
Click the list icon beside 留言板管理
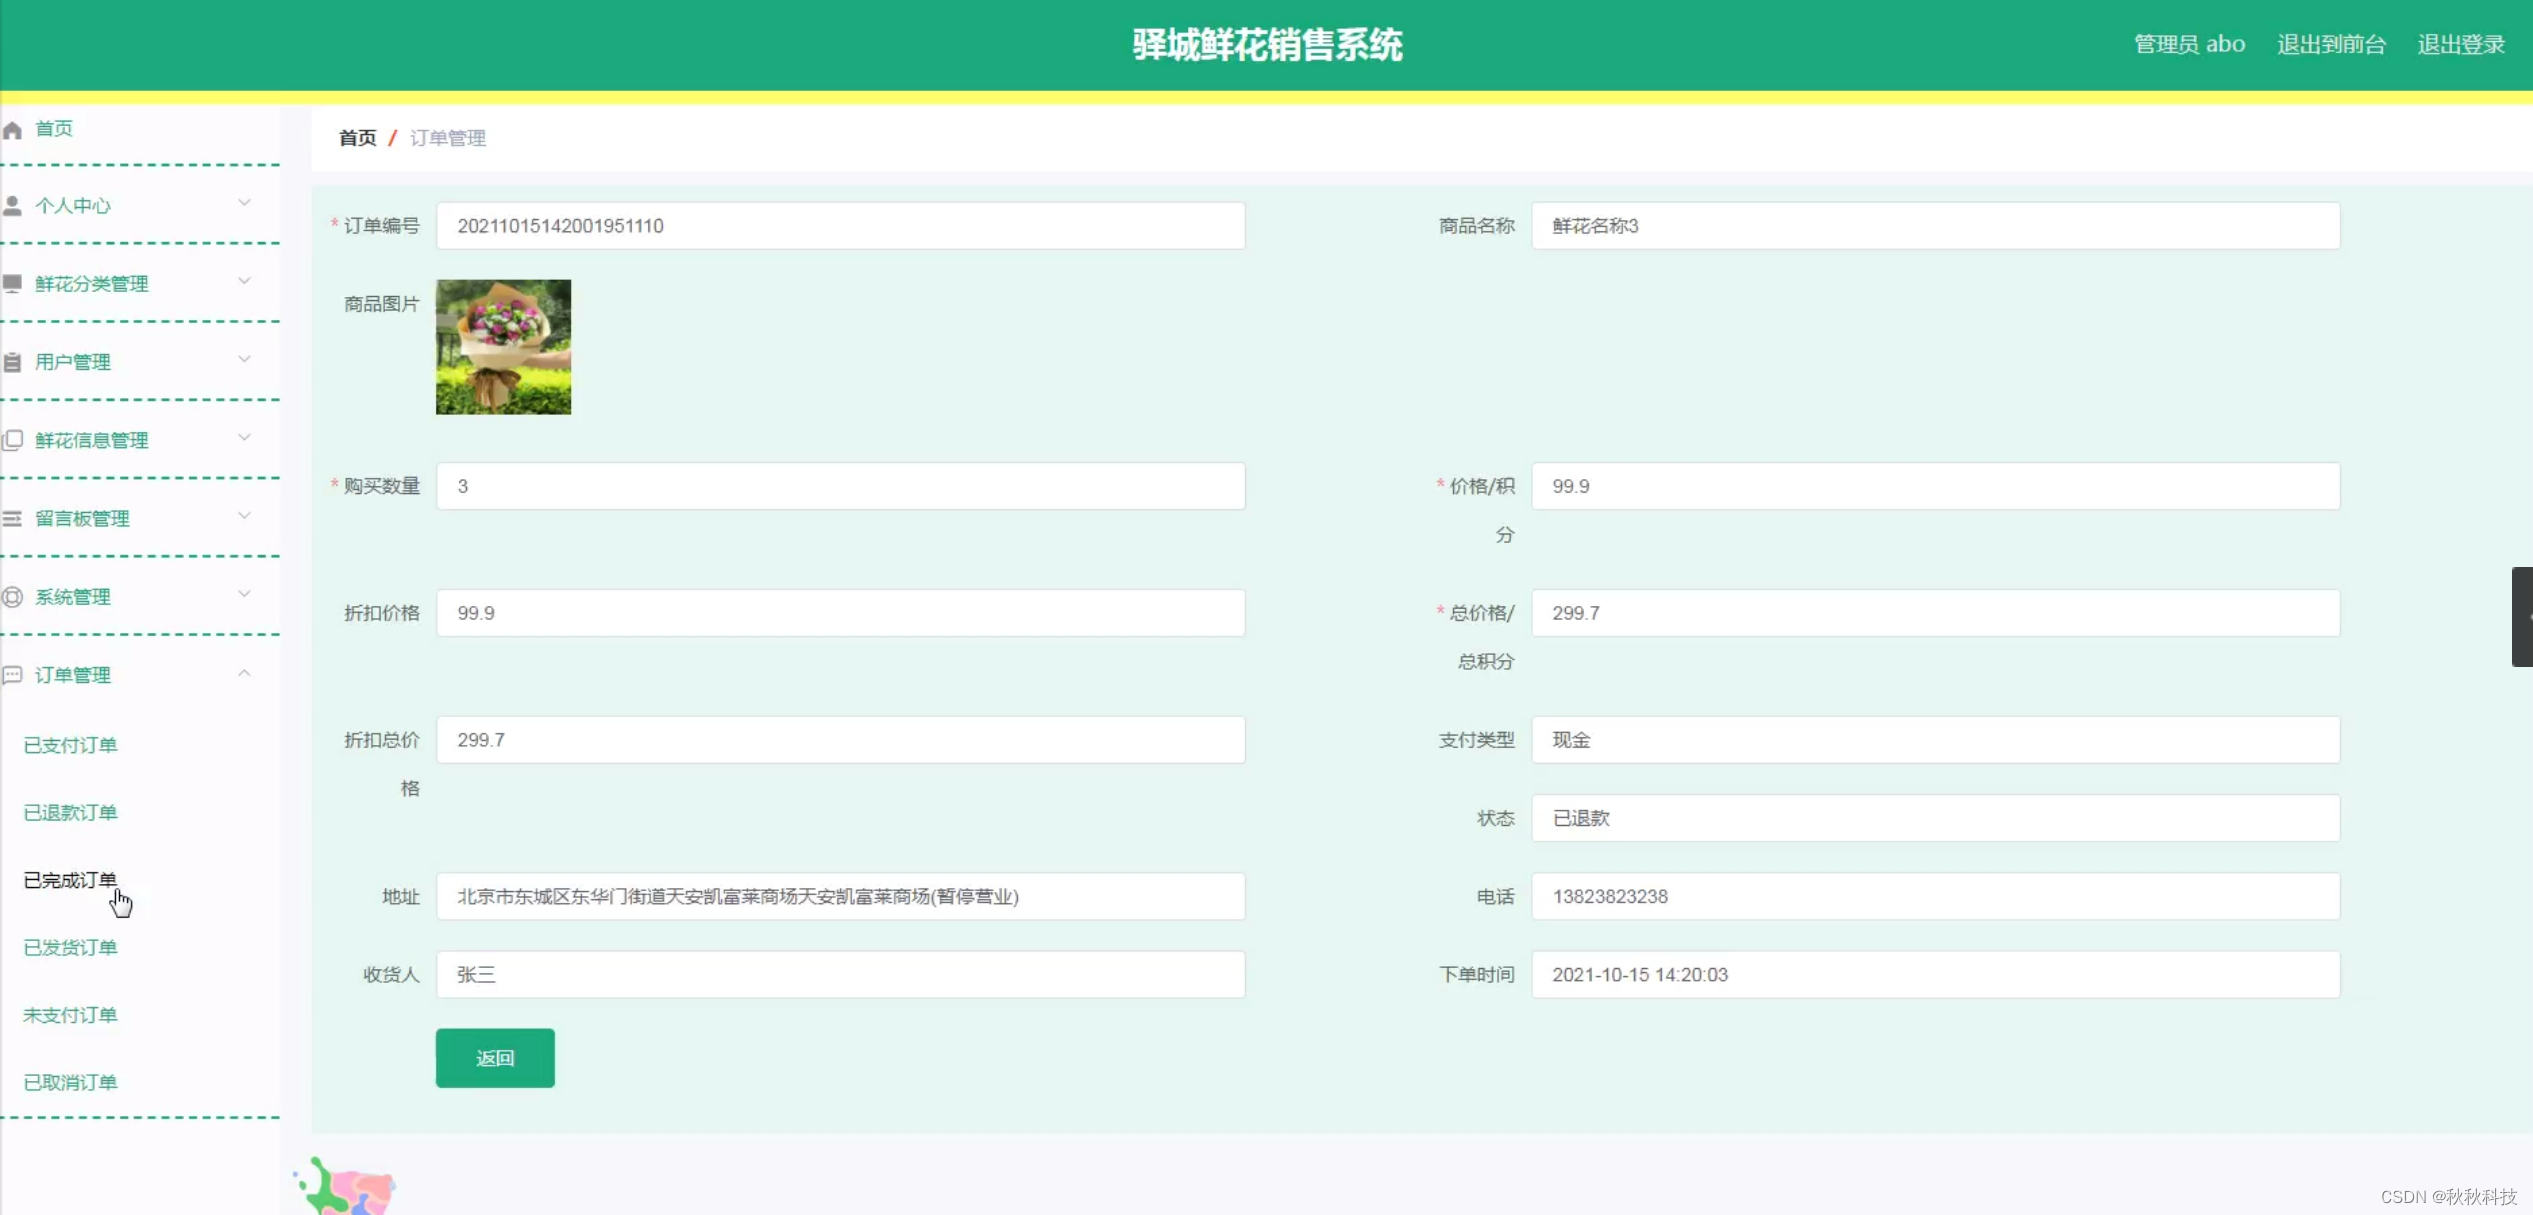[13, 518]
